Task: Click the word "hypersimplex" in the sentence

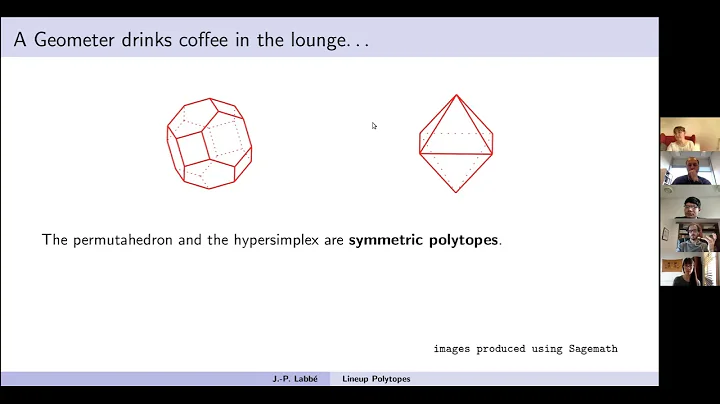Action: click(276, 240)
